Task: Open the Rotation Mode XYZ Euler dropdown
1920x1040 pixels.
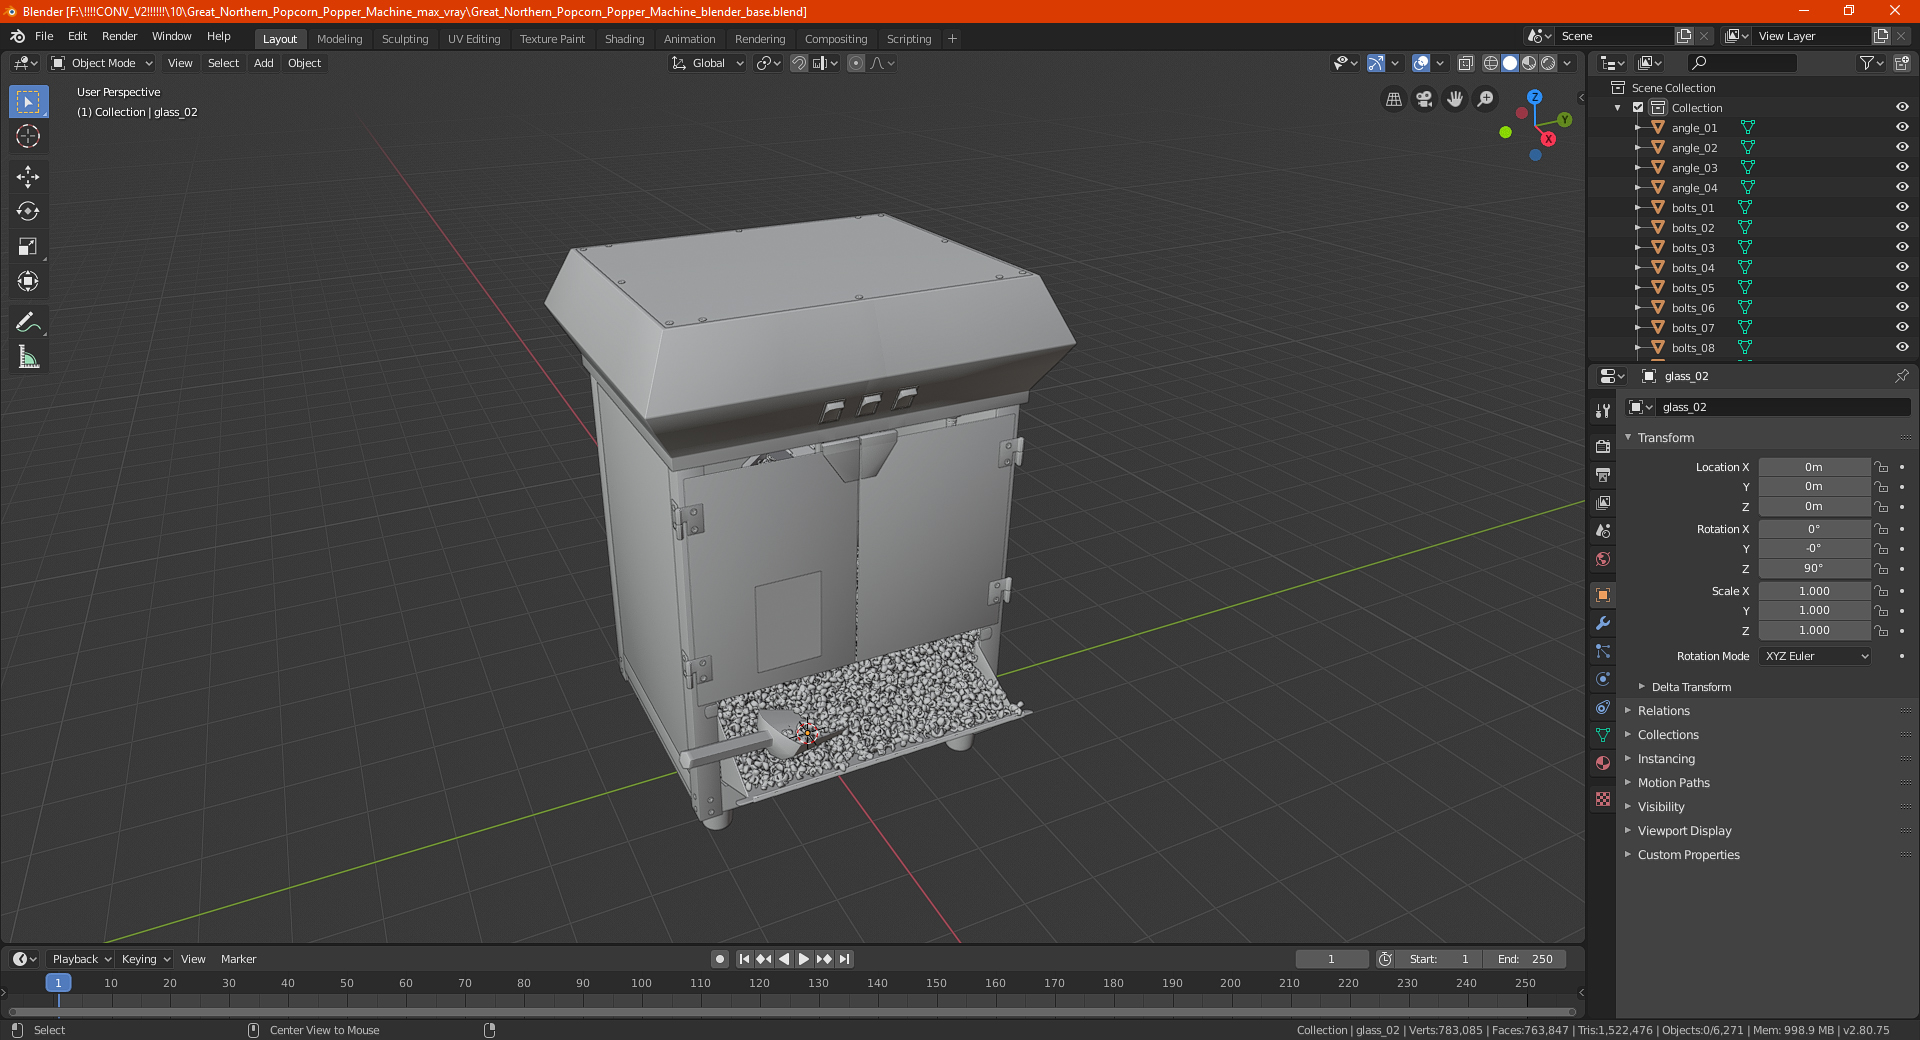Action: 1815,656
